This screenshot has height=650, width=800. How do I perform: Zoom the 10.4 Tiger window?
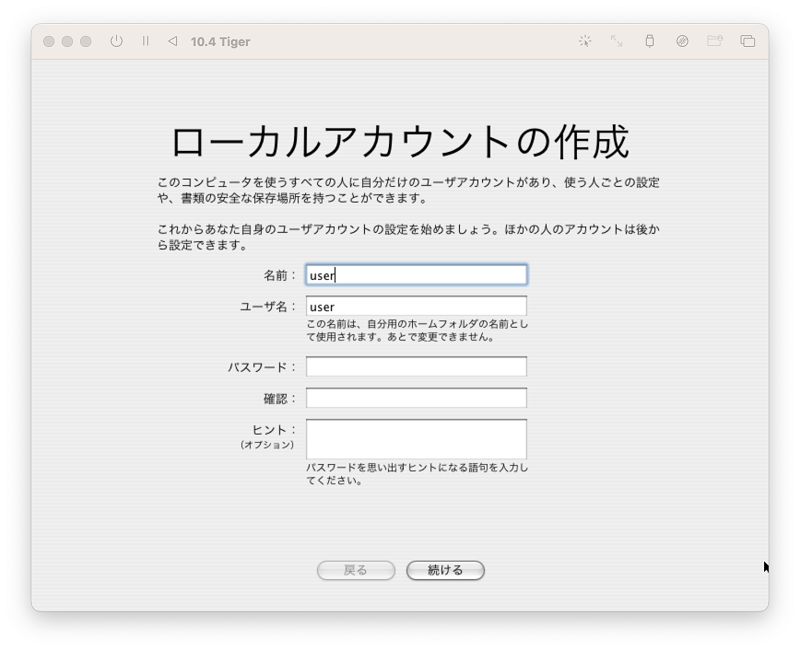[86, 41]
